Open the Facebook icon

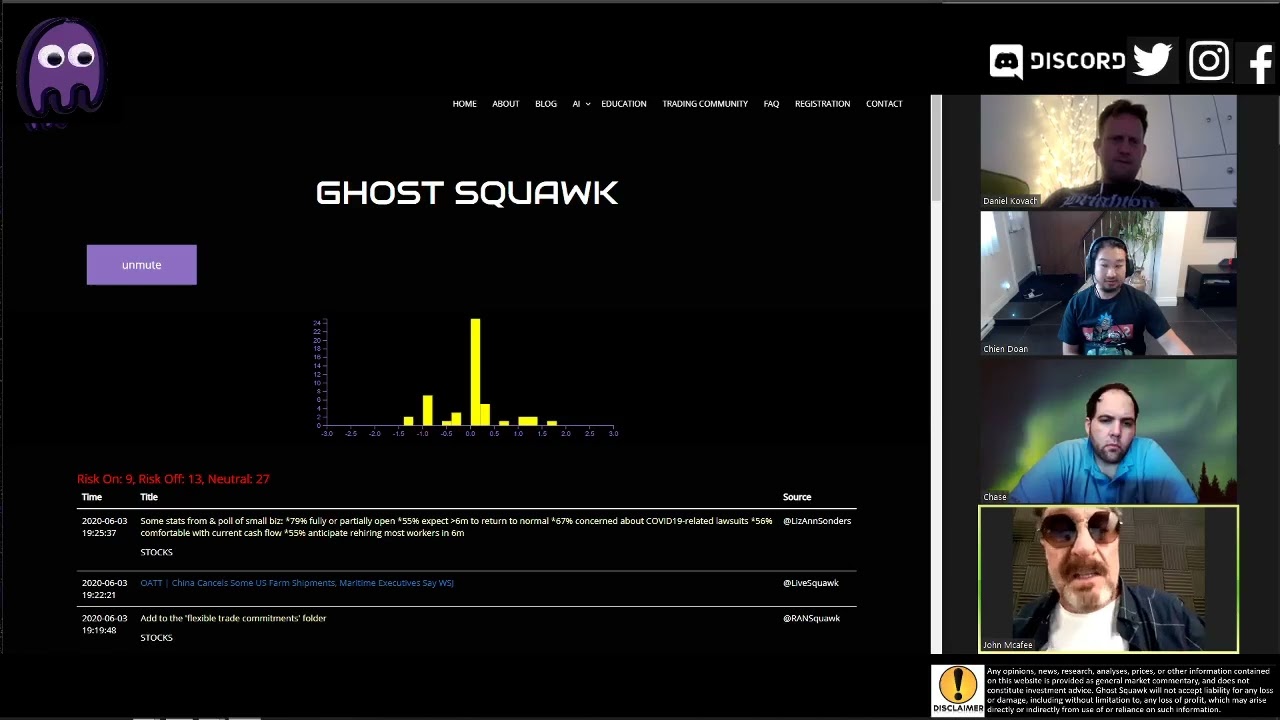pyautogui.click(x=1260, y=63)
